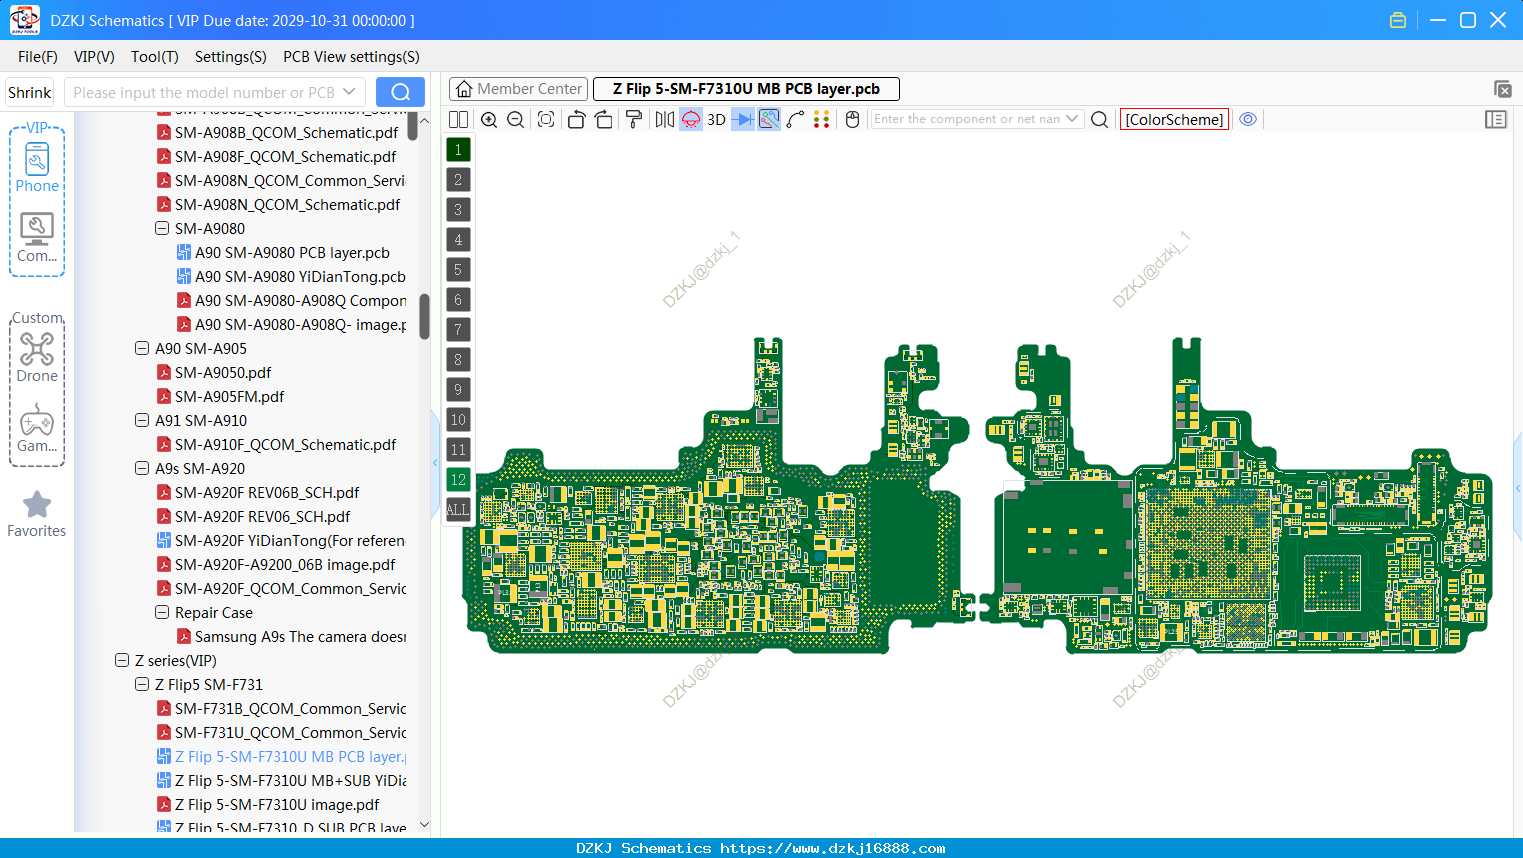Open the ColorScheme options
The image size is (1523, 858).
pos(1174,119)
